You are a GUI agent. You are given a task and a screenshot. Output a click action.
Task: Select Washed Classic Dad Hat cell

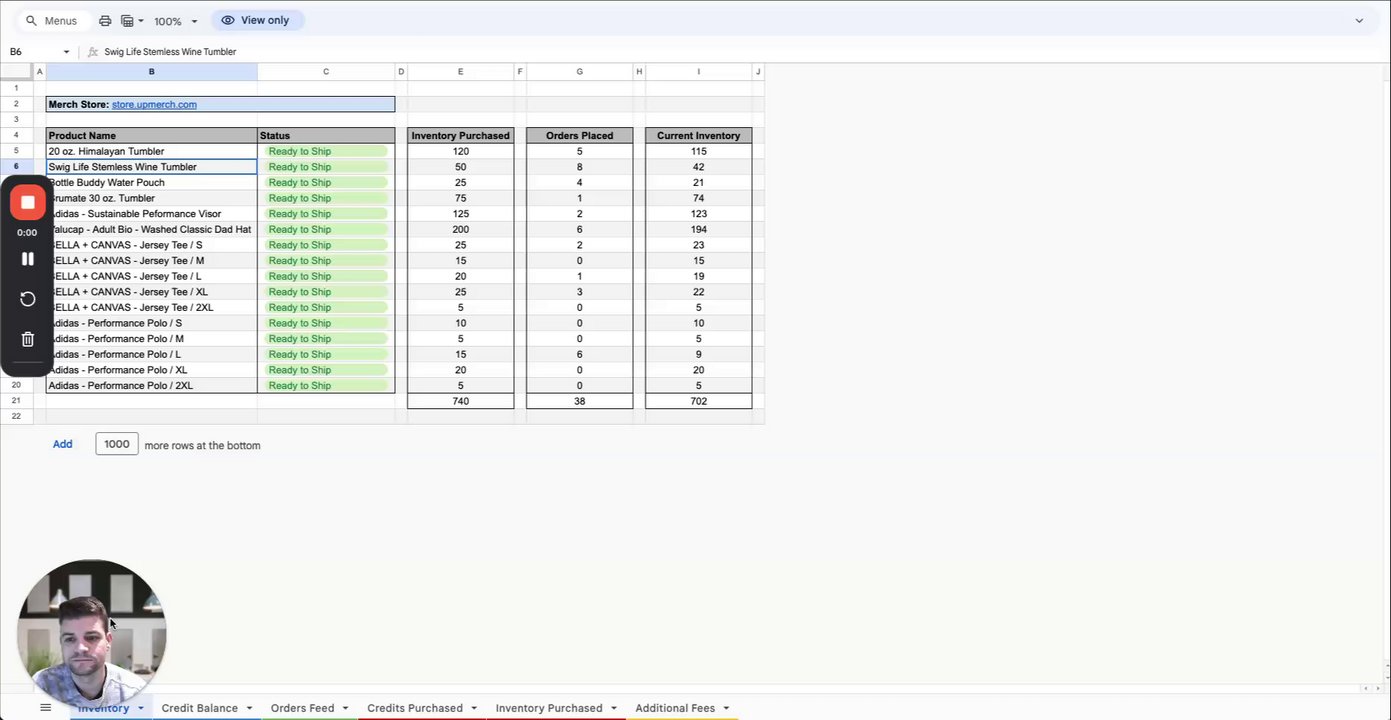151,230
